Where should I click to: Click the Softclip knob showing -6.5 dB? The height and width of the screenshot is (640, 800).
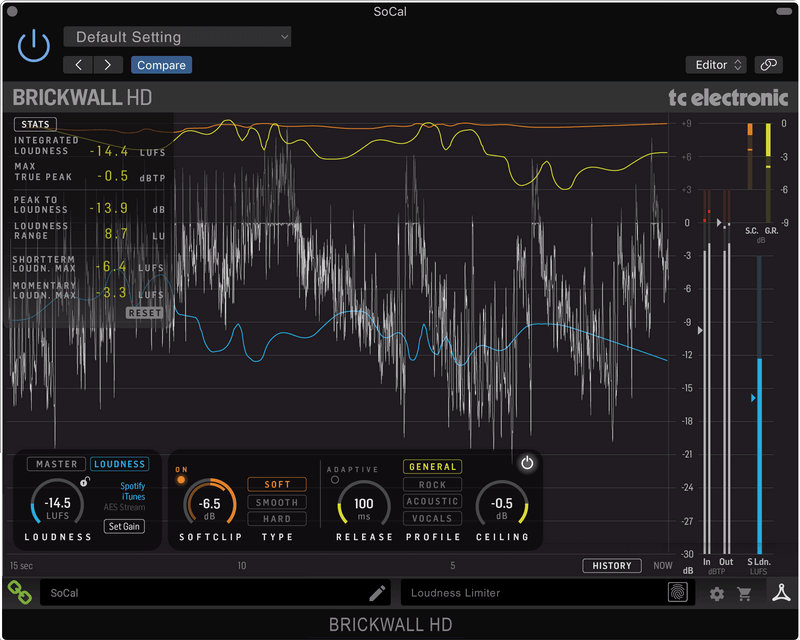tap(209, 504)
